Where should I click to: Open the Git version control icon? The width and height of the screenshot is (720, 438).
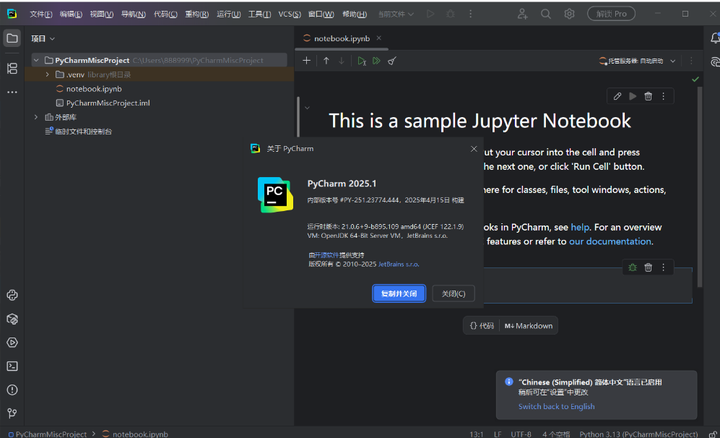[x=12, y=413]
